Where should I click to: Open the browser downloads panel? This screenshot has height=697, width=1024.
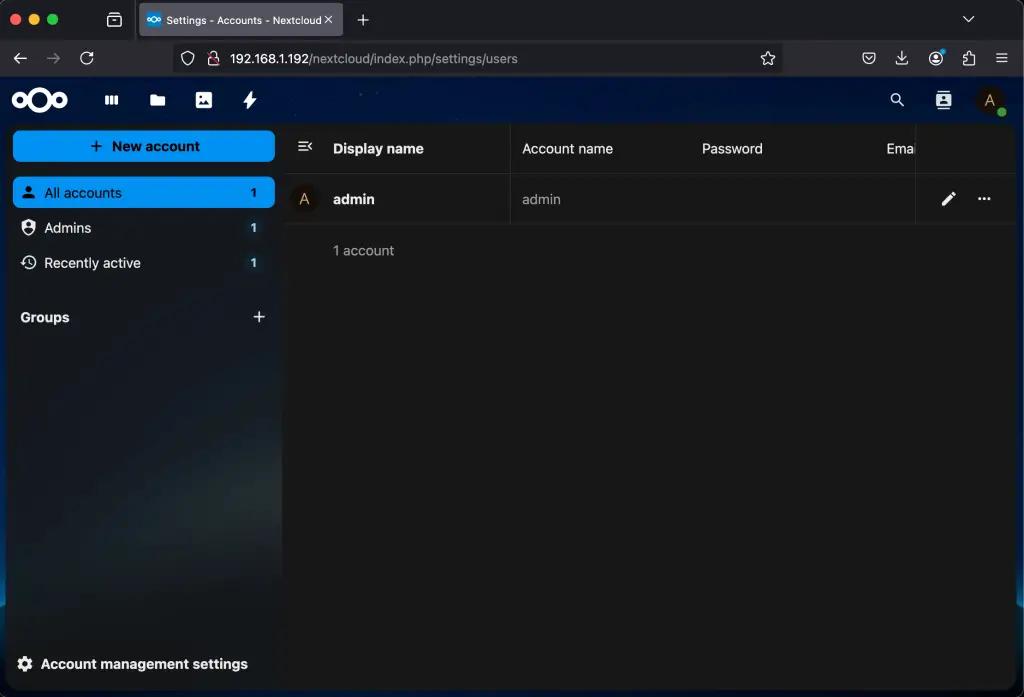tap(902, 58)
